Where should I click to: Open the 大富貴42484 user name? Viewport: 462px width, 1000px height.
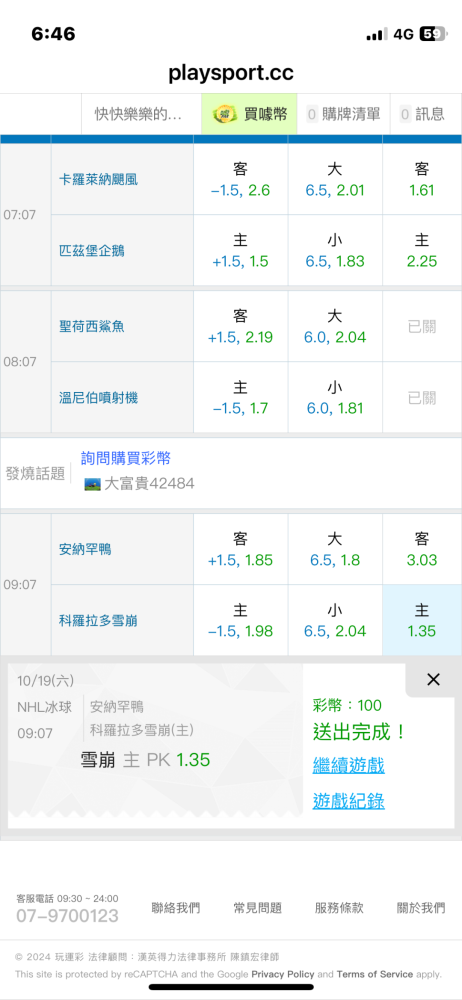[149, 484]
